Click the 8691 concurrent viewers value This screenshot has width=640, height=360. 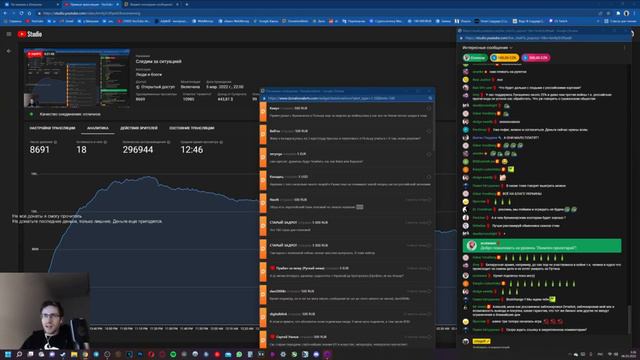40,150
